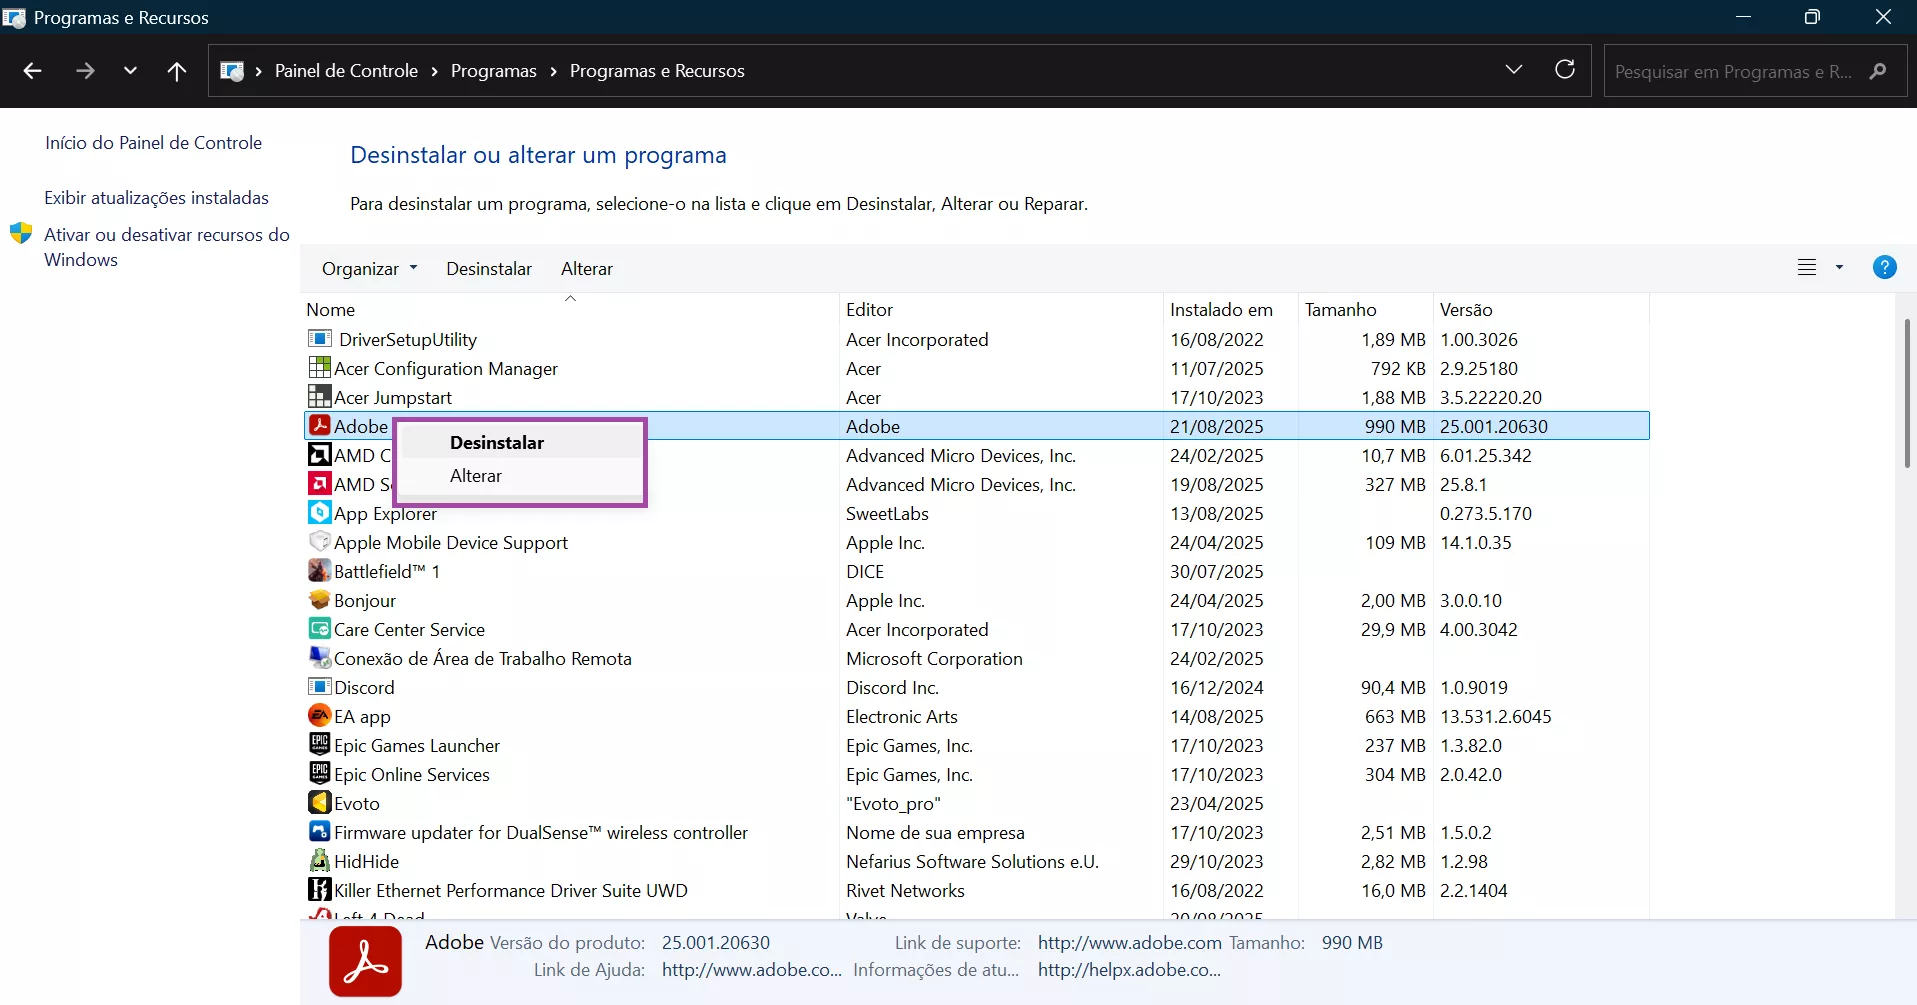Click the vertical scrollbar thumb
Viewport: 1917px width, 1005px height.
coord(1908,393)
